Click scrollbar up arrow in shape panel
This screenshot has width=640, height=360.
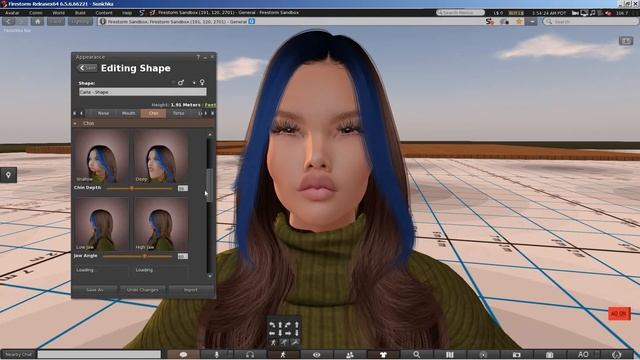[x=210, y=134]
